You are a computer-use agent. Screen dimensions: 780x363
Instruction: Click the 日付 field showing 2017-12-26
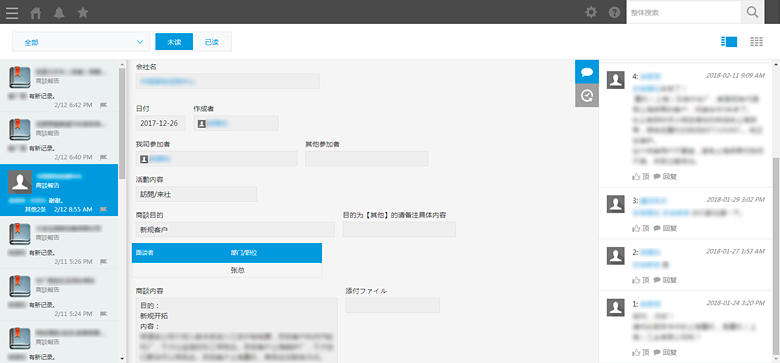161,123
